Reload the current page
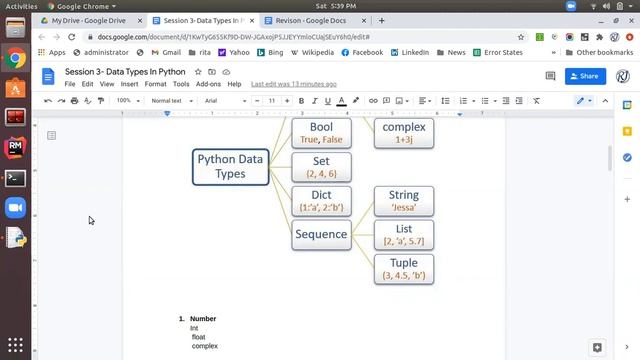The height and width of the screenshot is (360, 640). tap(72, 37)
